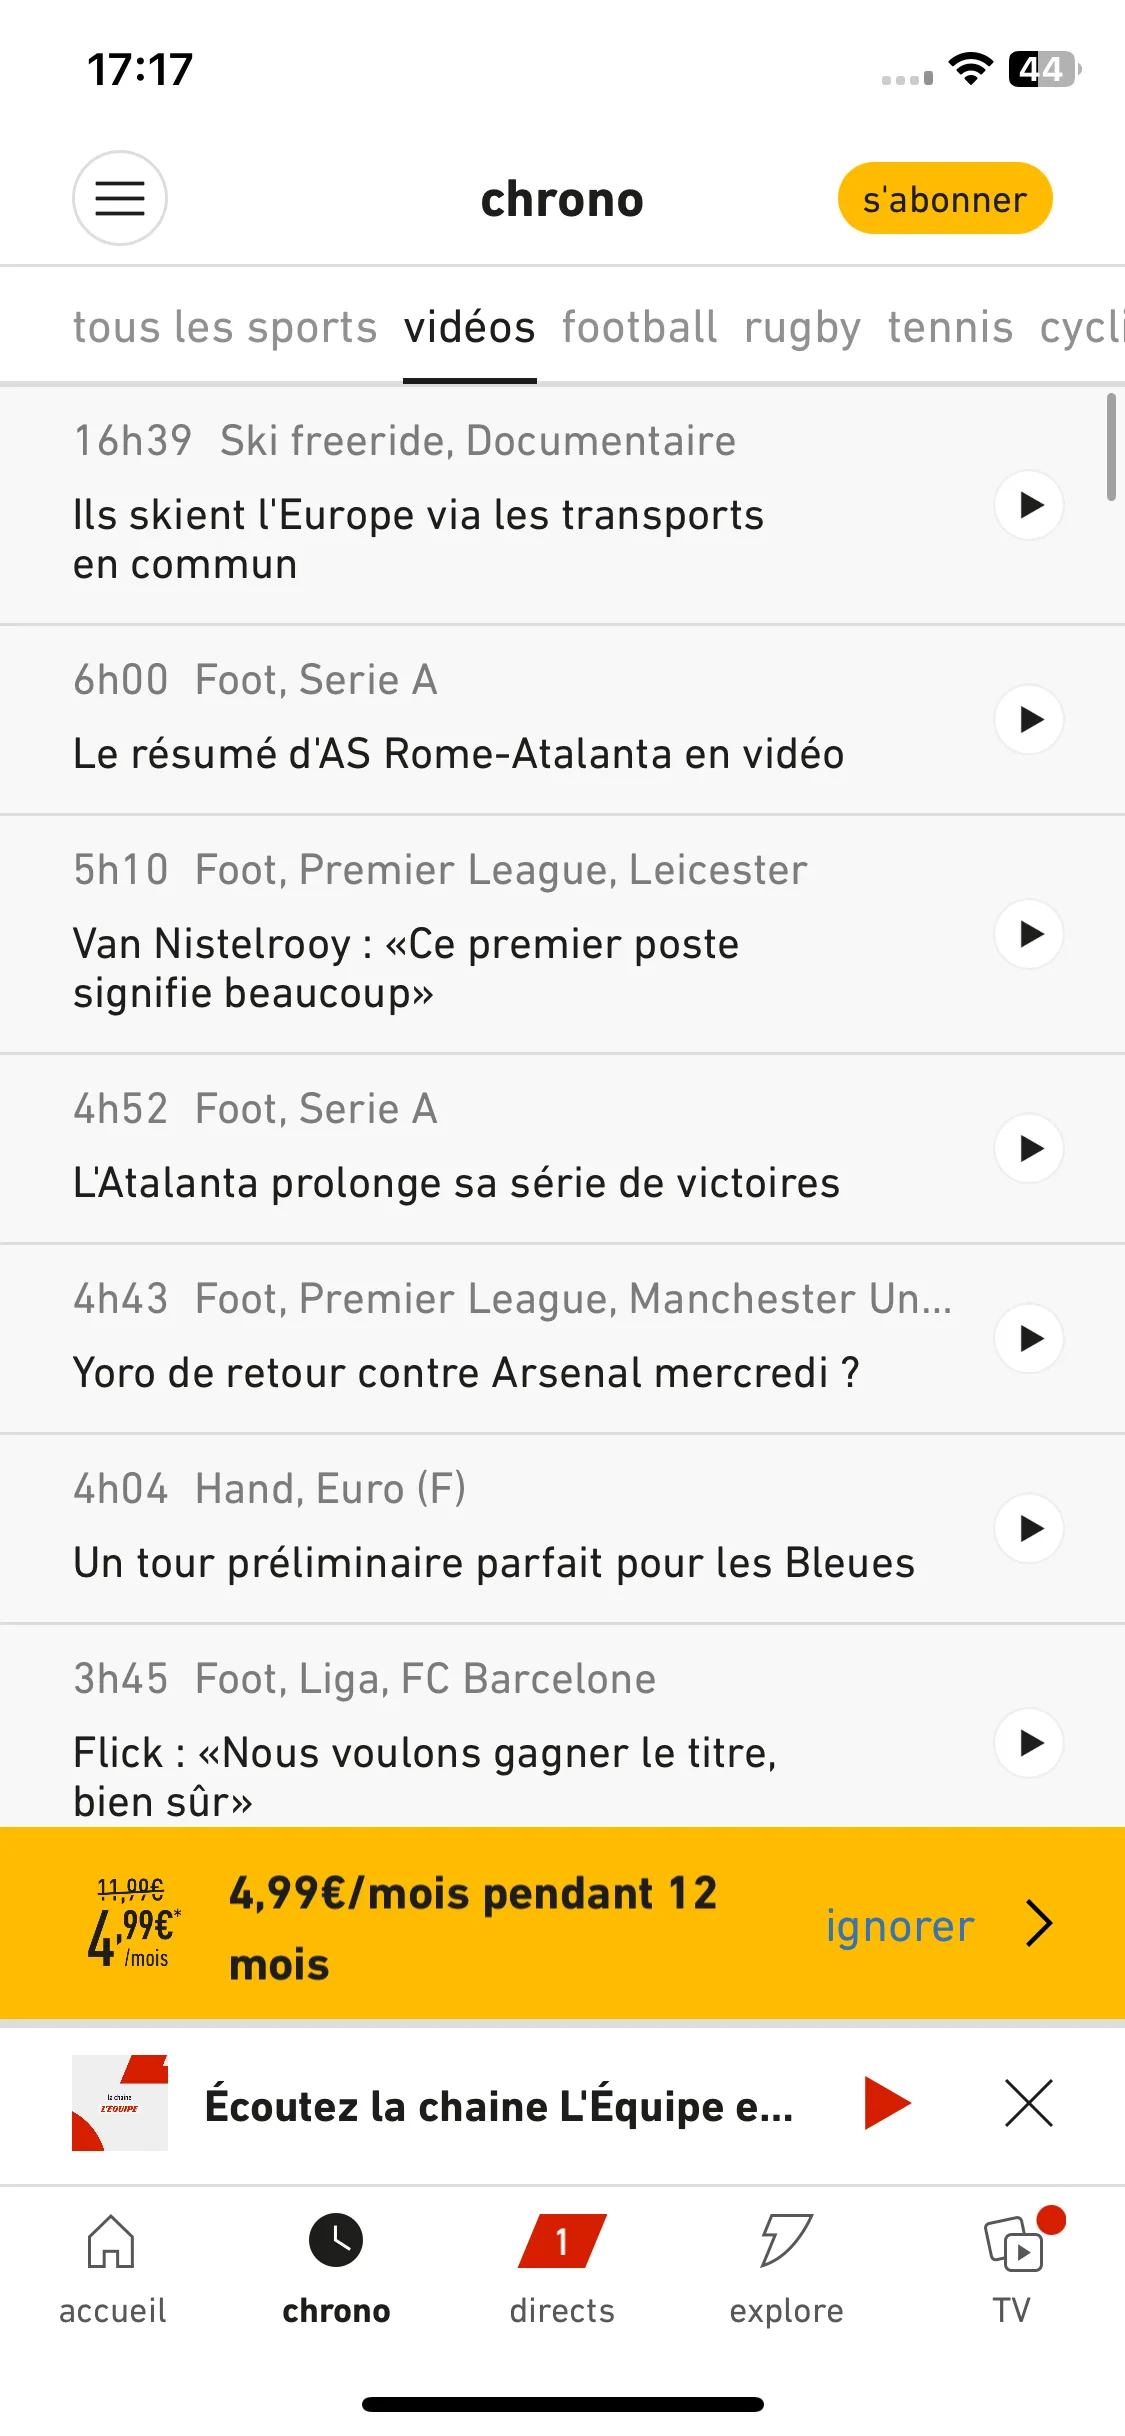Viewport: 1125px width, 2436px height.
Task: Select the rugby tab
Action: point(802,327)
